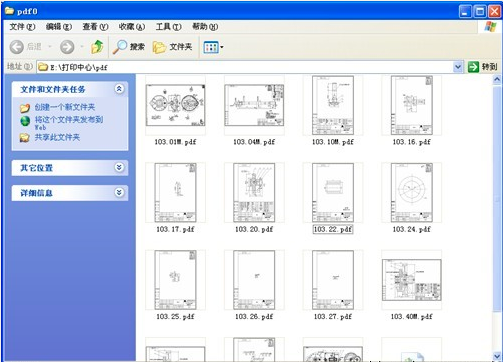The image size is (503, 362).
Task: Go up one folder level
Action: pyautogui.click(x=97, y=47)
